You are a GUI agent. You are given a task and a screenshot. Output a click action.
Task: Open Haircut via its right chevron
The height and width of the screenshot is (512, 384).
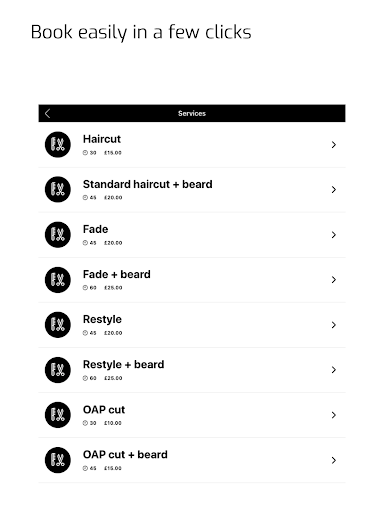point(333,145)
